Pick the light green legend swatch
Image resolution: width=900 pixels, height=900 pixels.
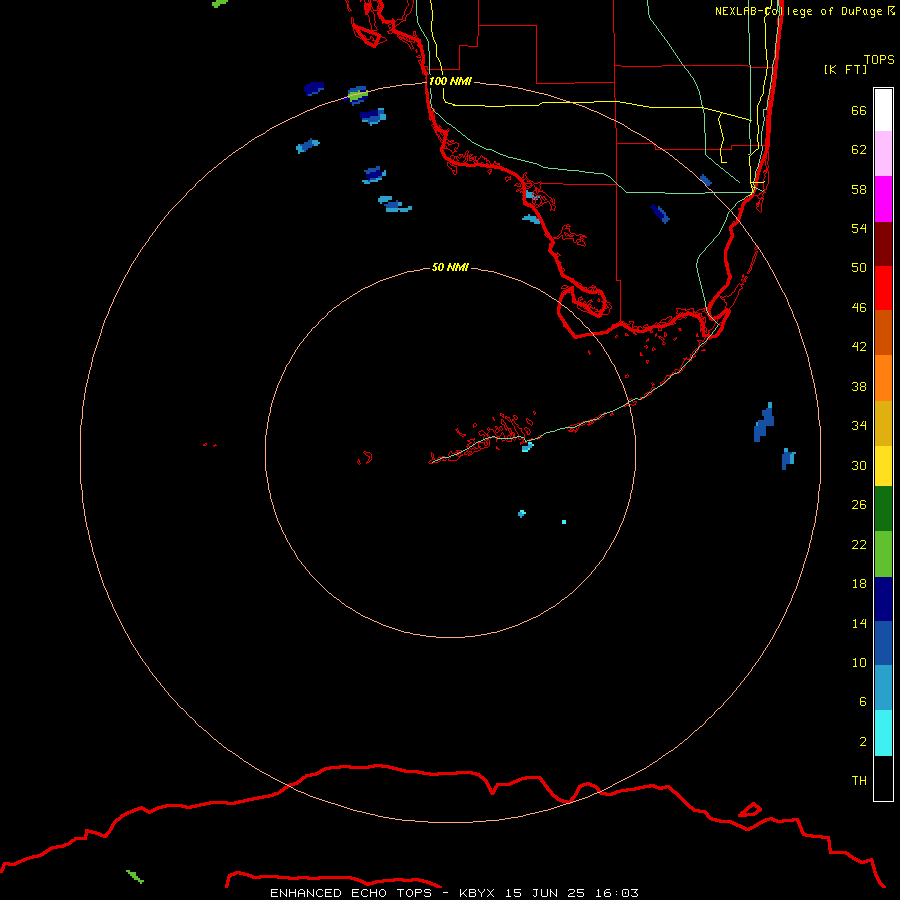point(883,554)
